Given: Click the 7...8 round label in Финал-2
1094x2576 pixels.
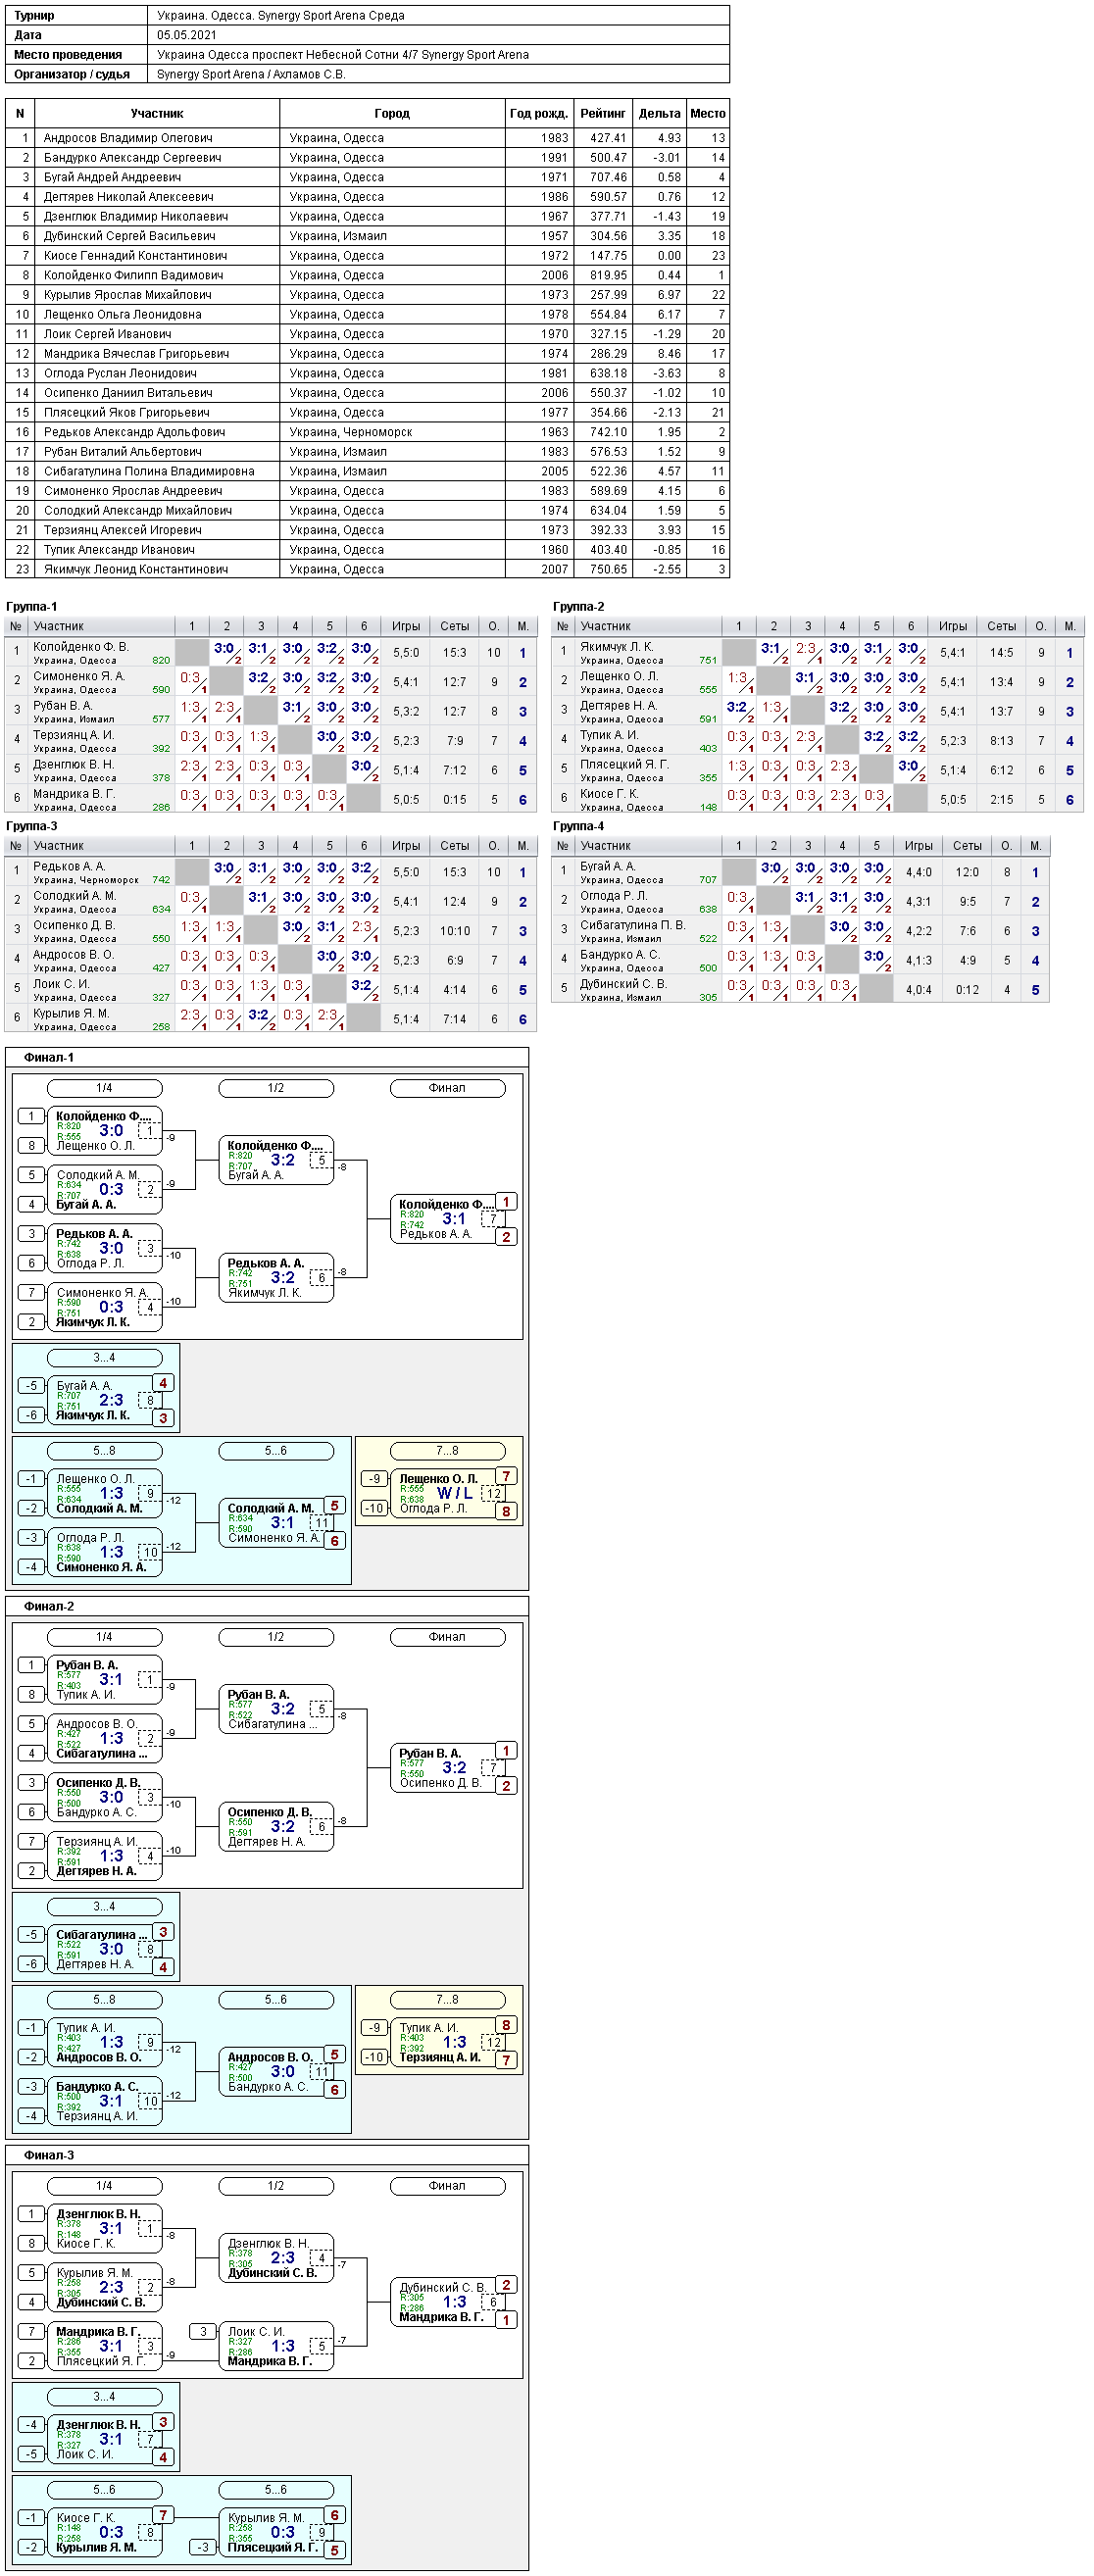Looking at the screenshot, I should (x=447, y=1999).
